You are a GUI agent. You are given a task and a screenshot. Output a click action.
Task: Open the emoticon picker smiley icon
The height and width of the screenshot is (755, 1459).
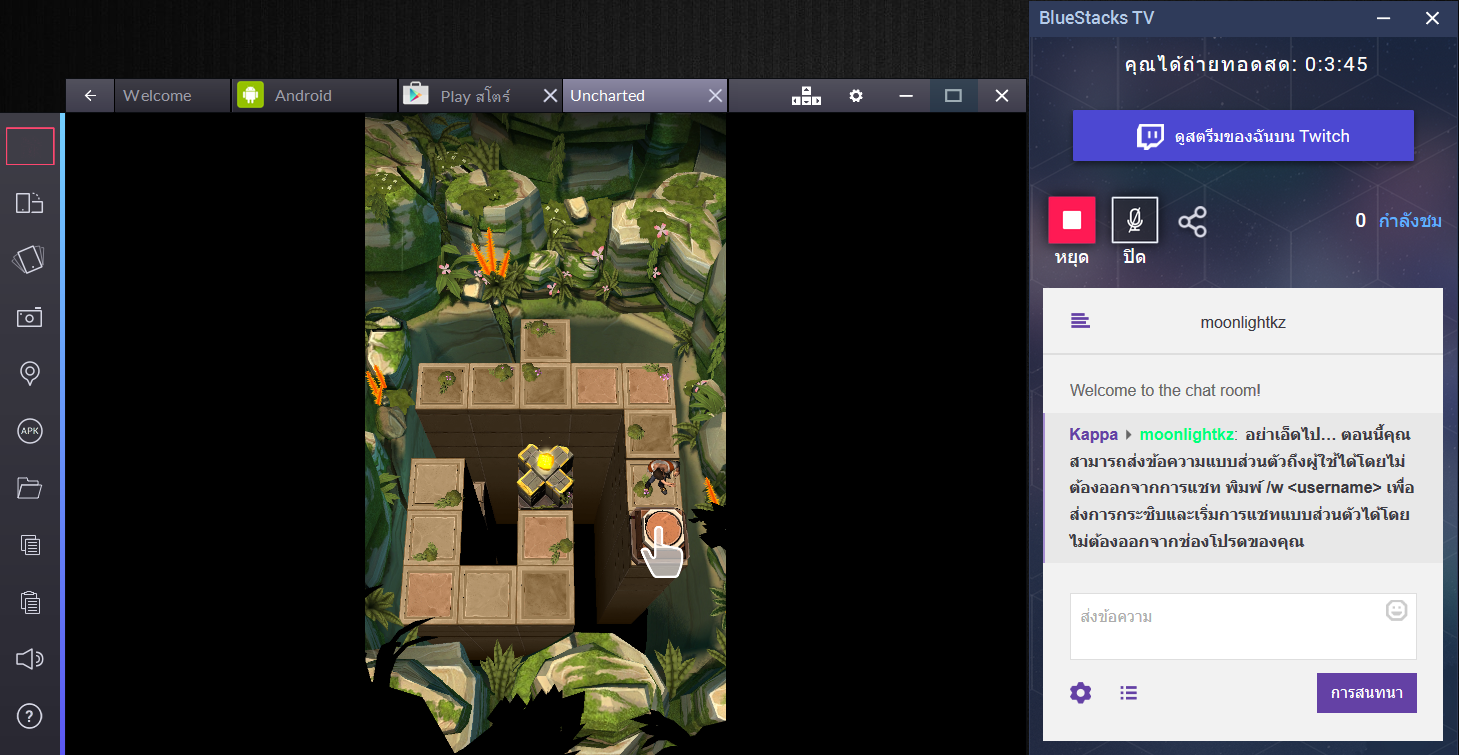pos(1397,610)
